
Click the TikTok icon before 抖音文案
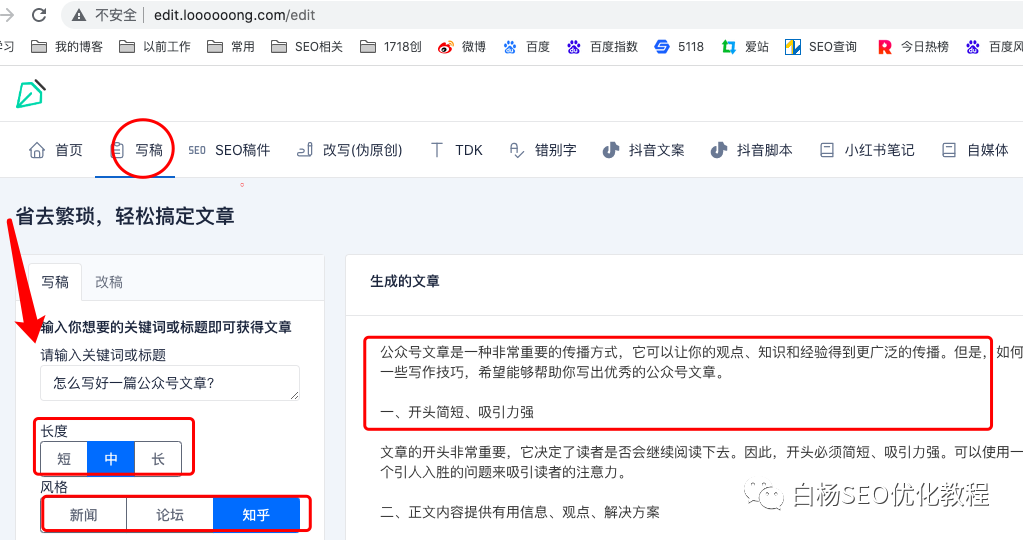coord(611,150)
